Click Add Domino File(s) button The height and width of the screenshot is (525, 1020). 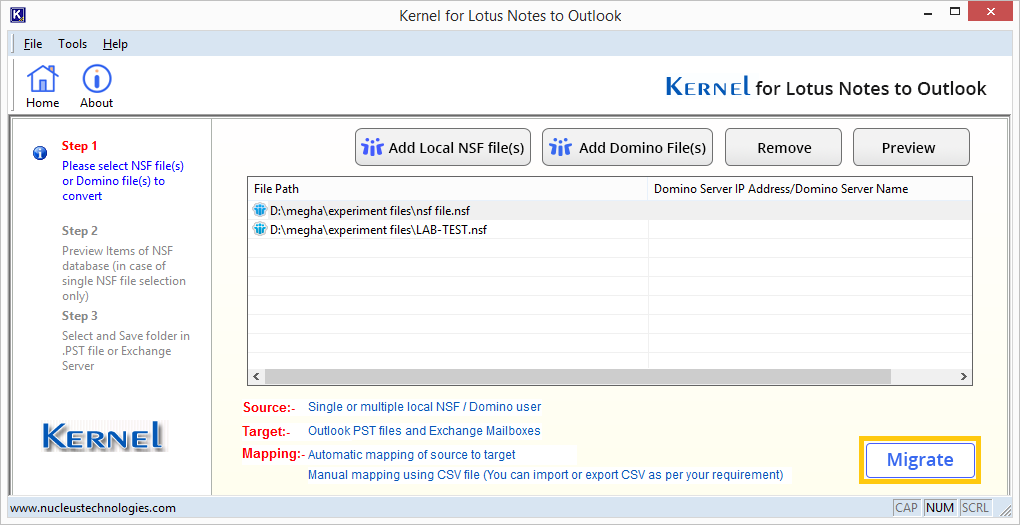(x=627, y=148)
